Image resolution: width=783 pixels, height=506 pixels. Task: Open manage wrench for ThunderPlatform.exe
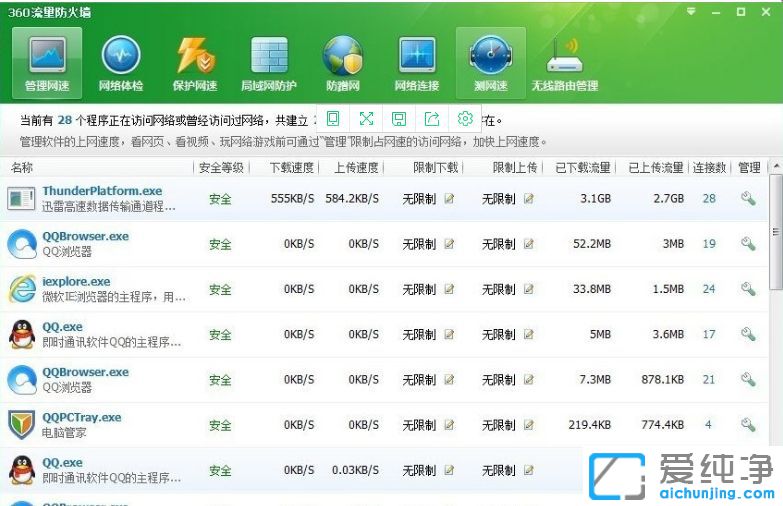coord(748,198)
